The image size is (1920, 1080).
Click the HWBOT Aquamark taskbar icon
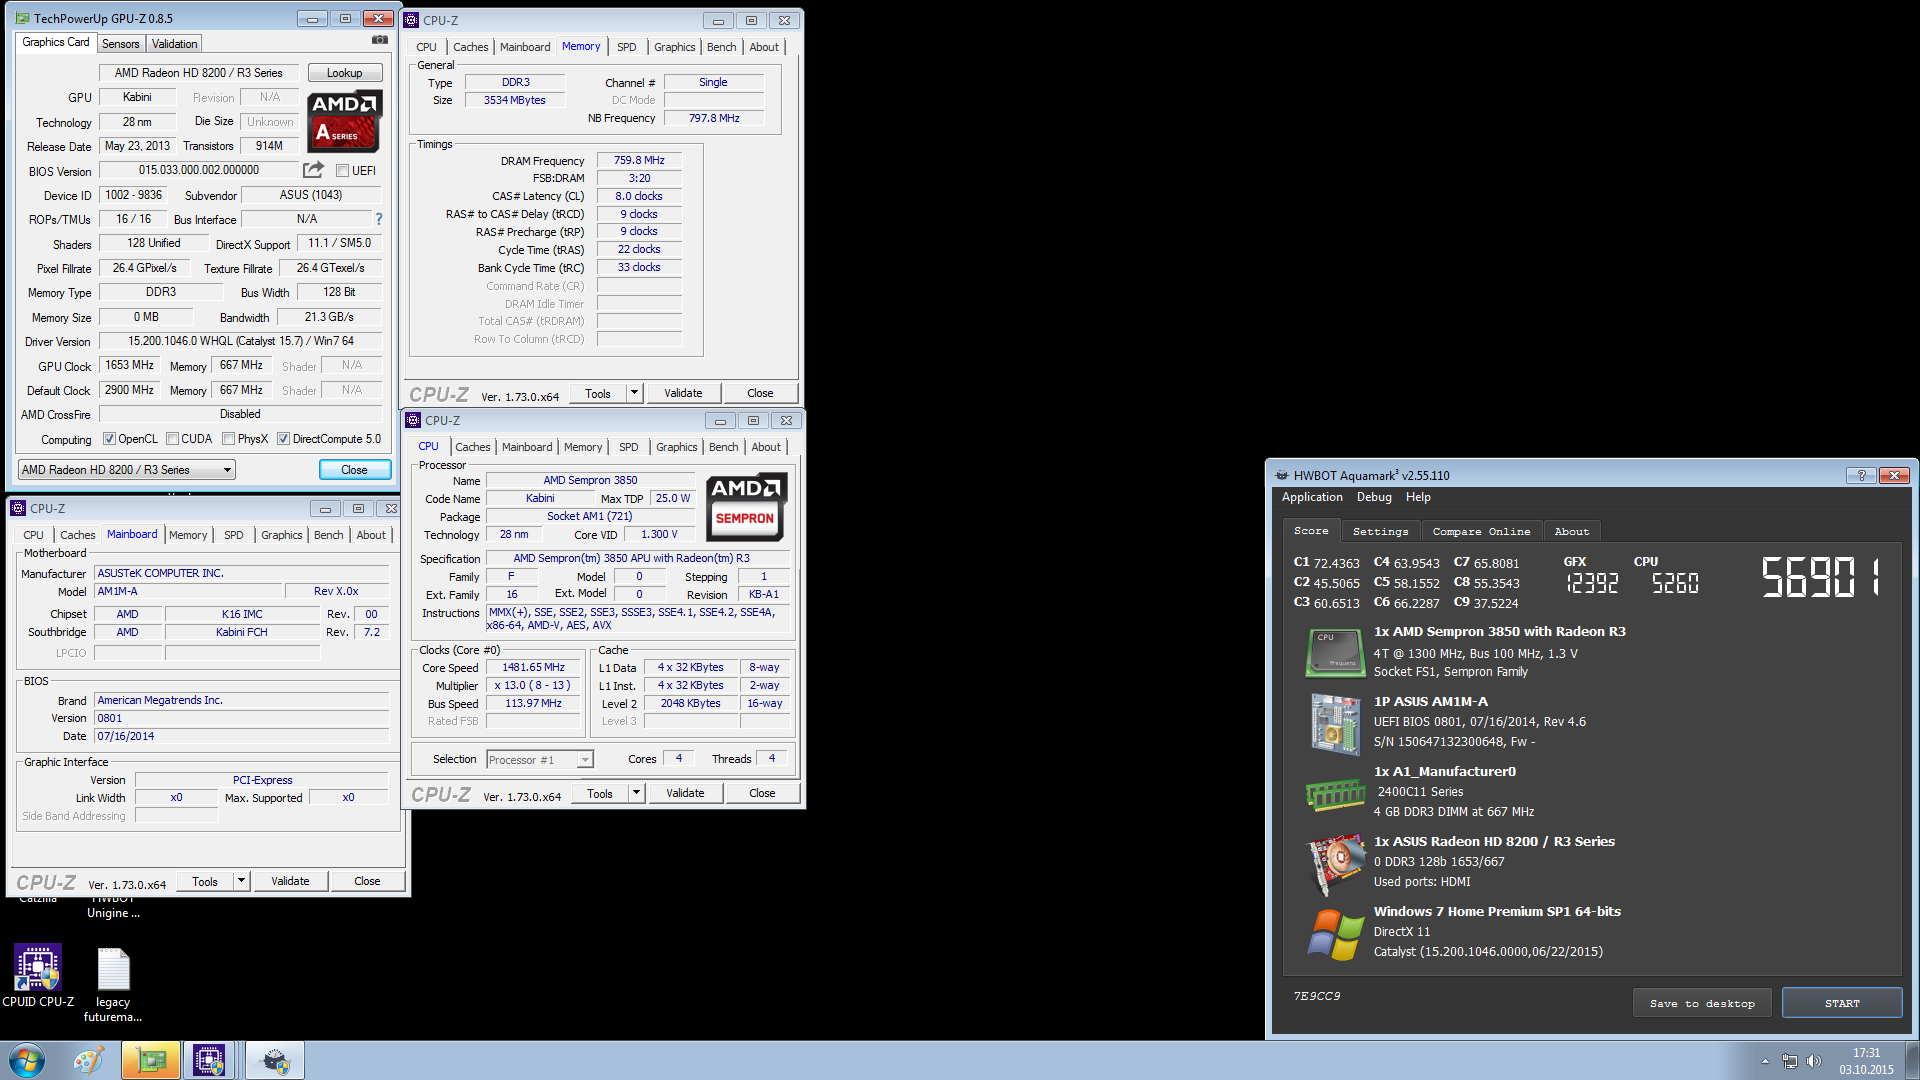pos(274,1060)
